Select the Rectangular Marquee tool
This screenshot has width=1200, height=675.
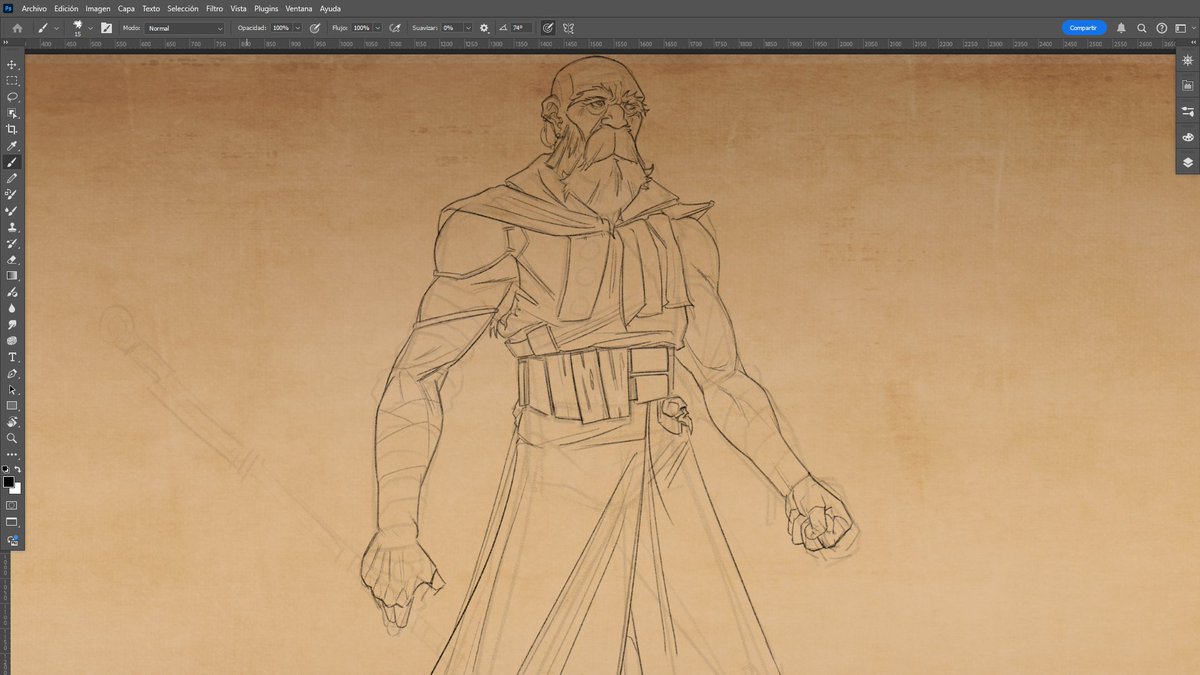click(x=12, y=80)
